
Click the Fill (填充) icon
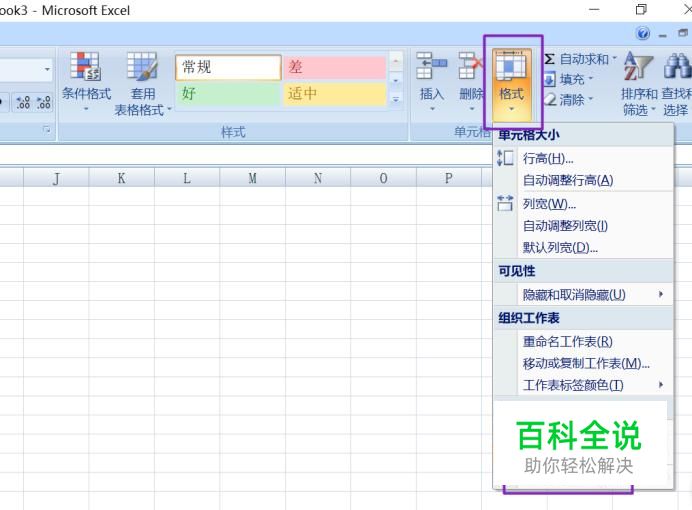(x=550, y=79)
